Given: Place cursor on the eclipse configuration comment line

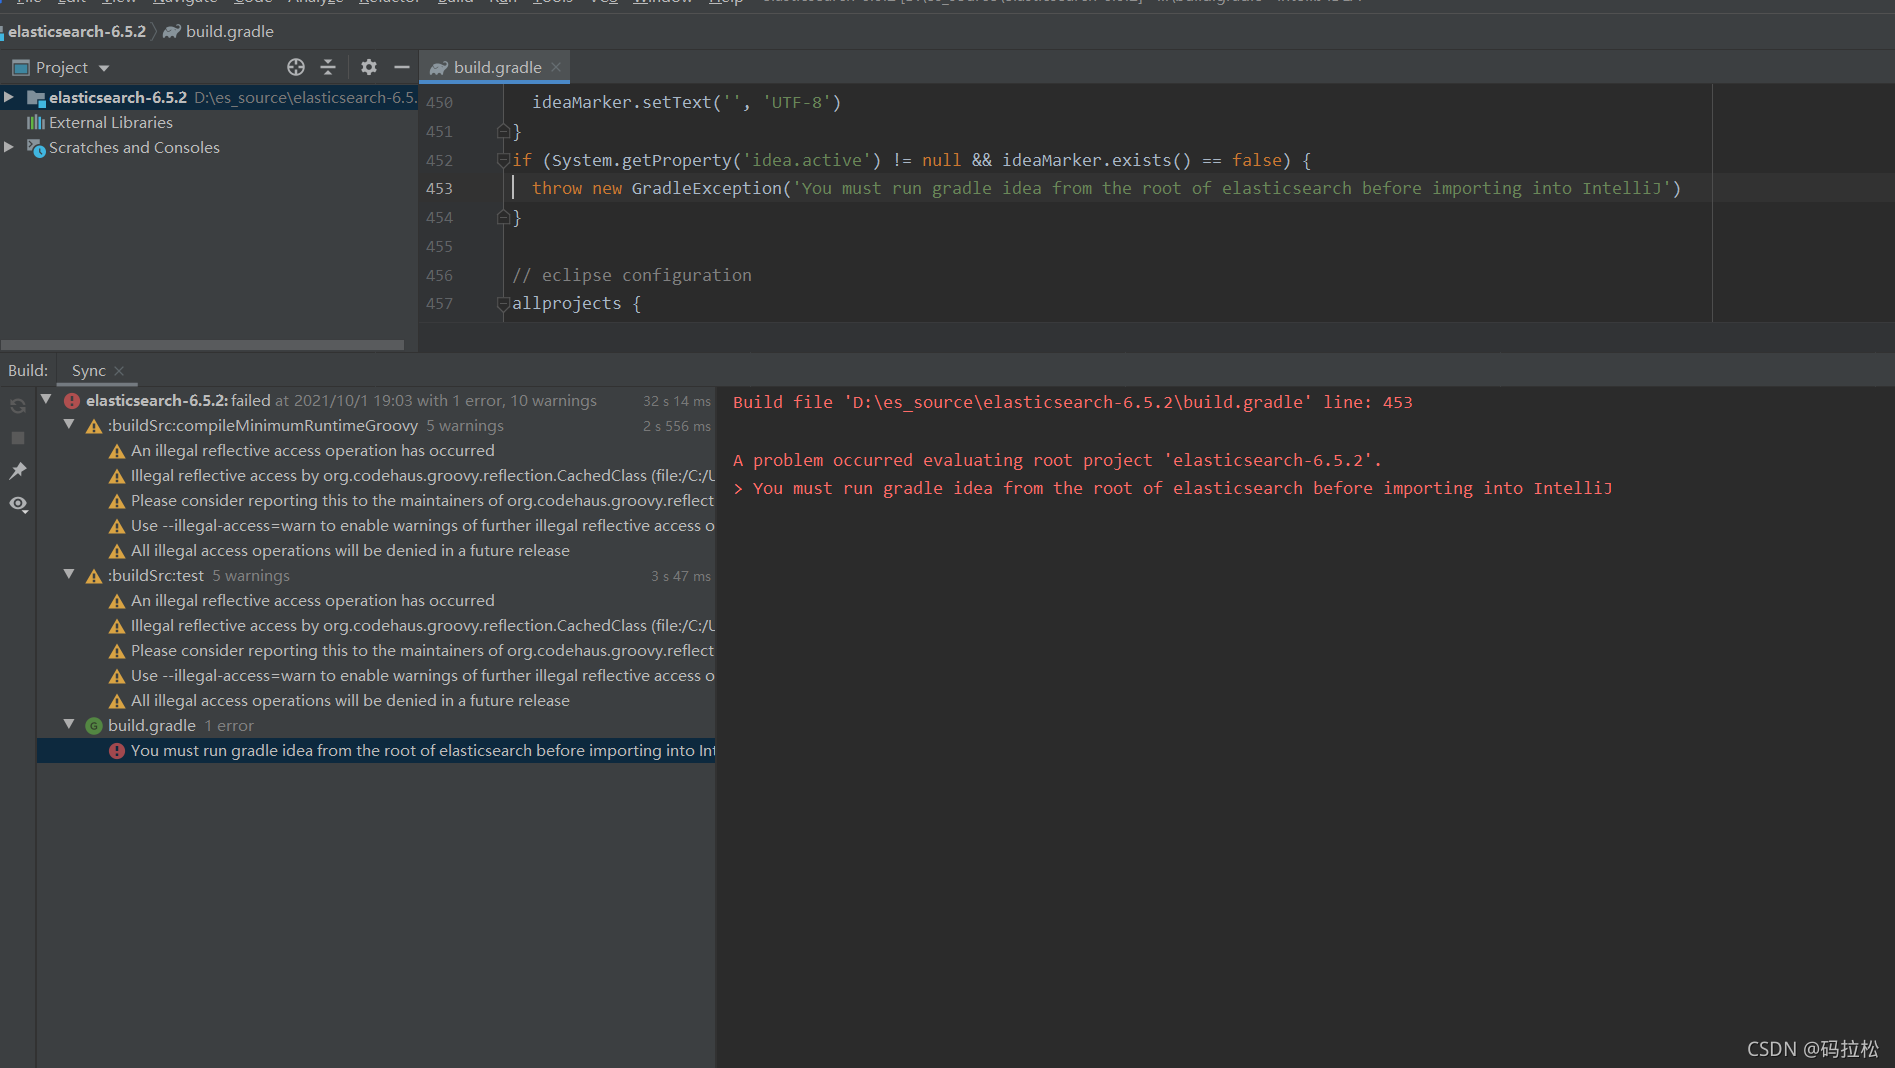Looking at the screenshot, I should [x=631, y=275].
